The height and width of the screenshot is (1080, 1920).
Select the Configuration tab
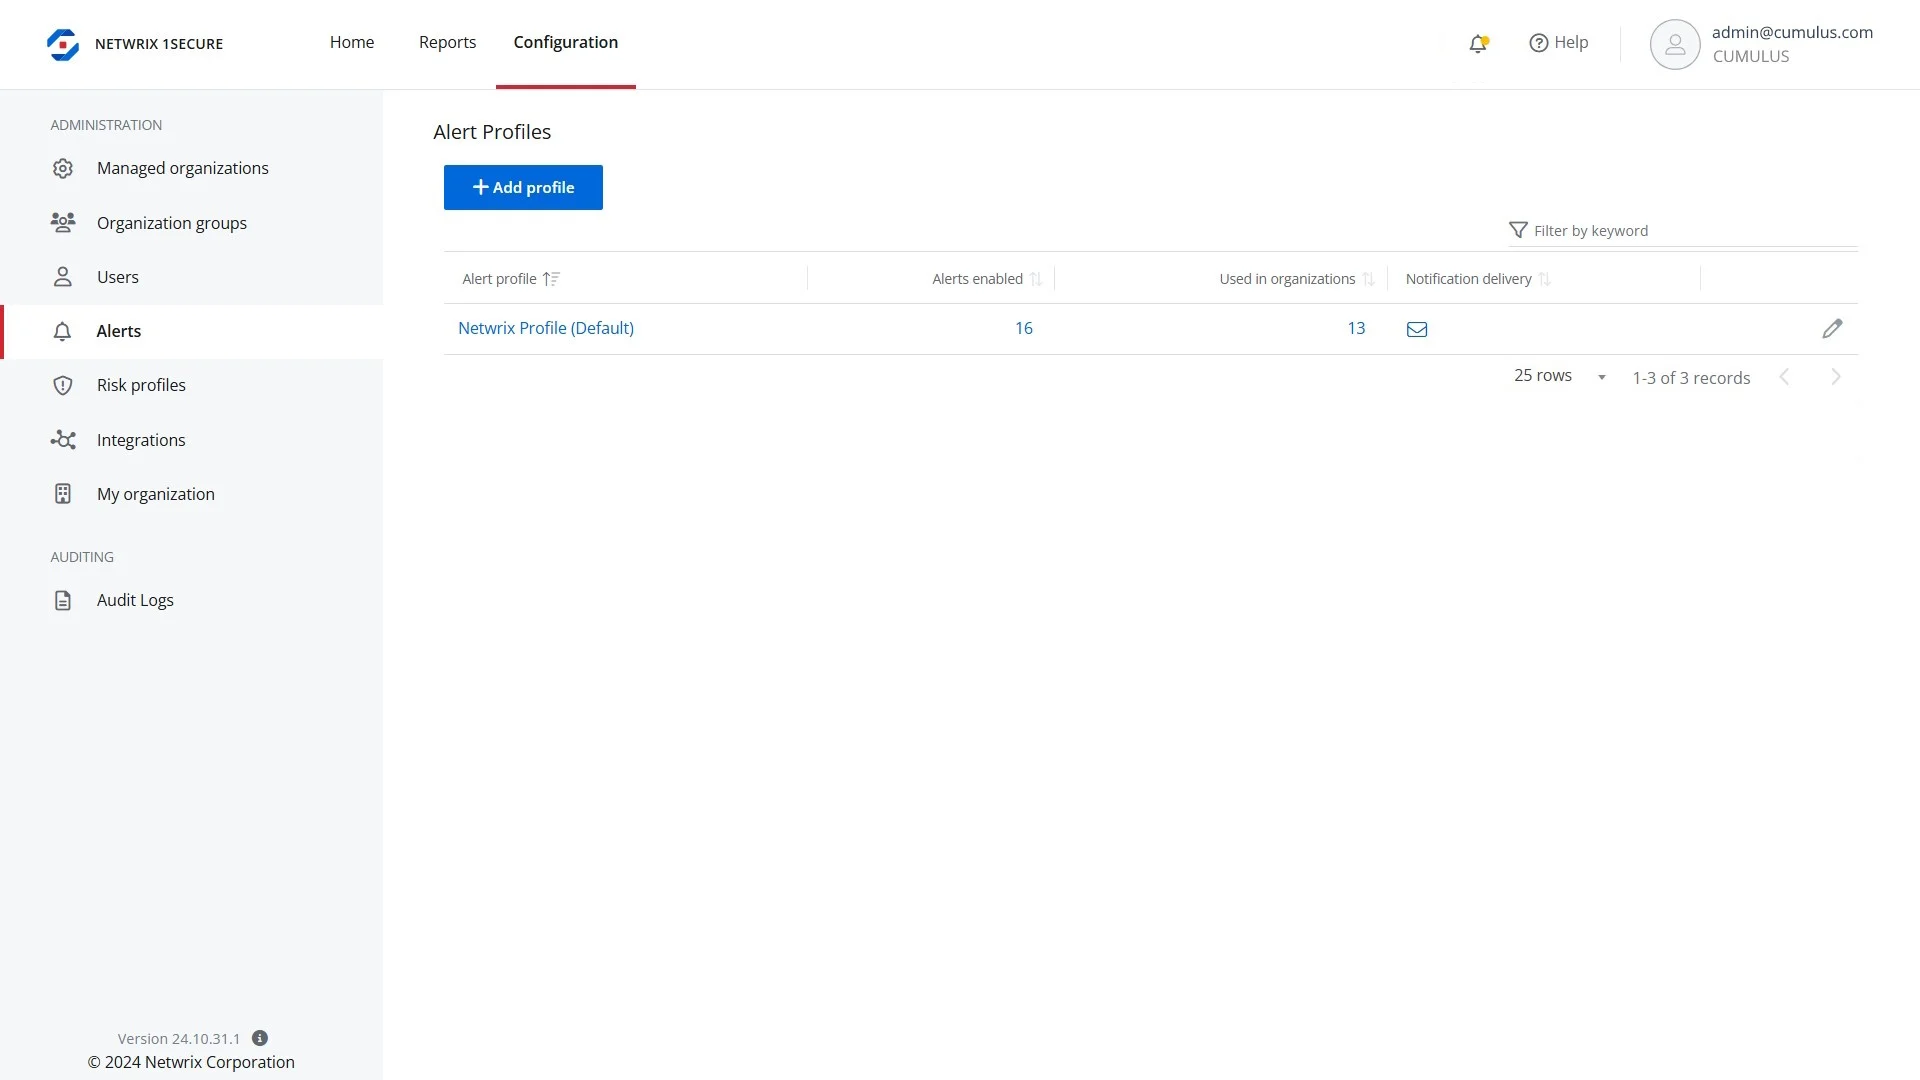[x=566, y=42]
